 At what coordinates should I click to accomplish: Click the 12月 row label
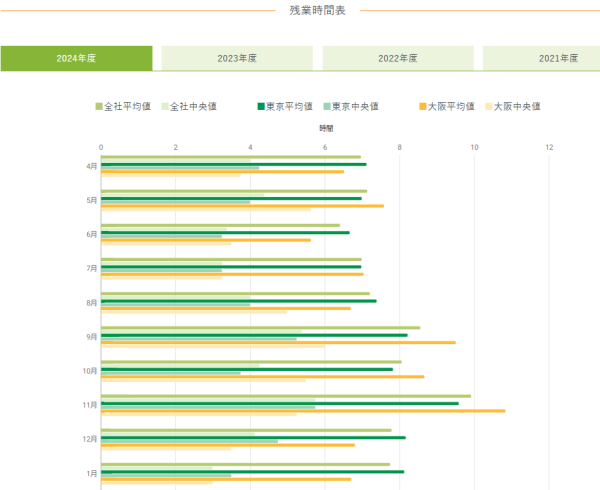(90, 439)
